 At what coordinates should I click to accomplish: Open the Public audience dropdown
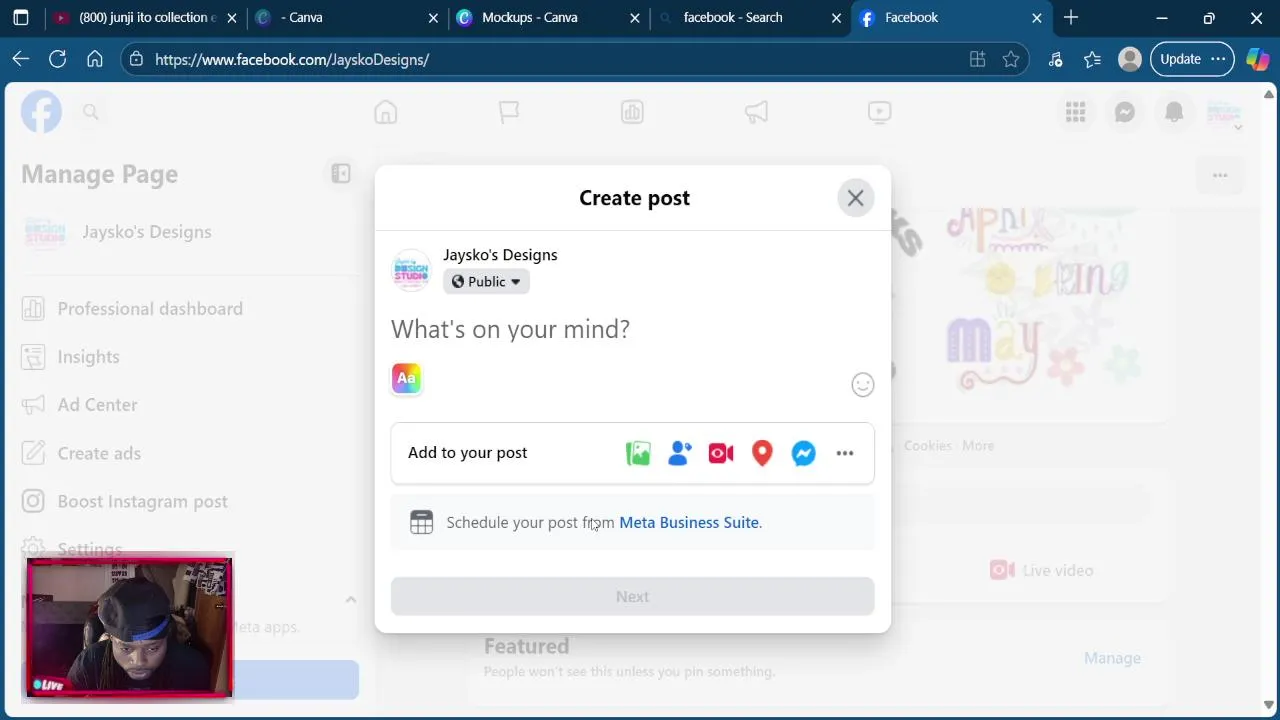486,282
